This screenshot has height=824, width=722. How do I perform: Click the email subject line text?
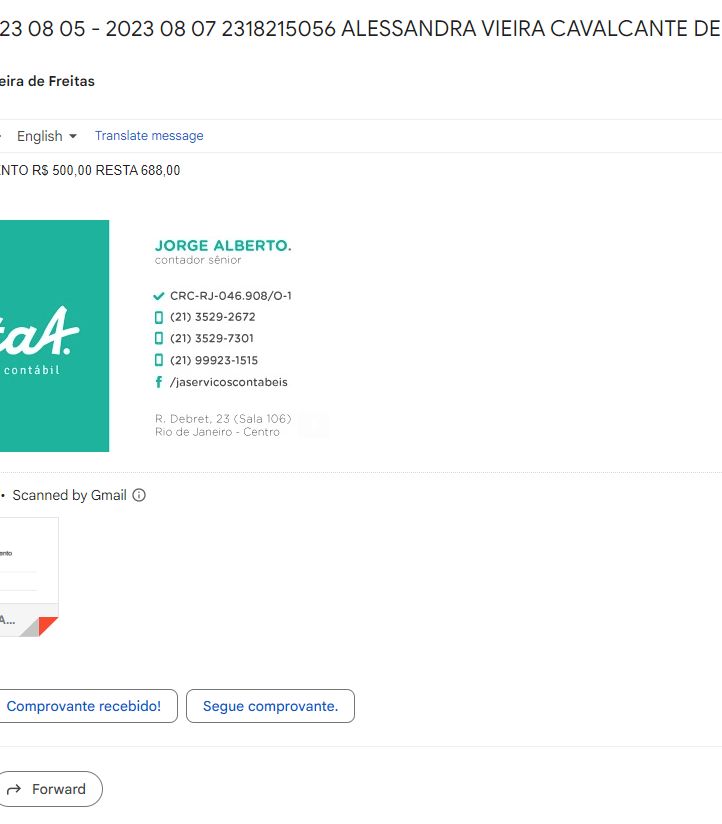pyautogui.click(x=360, y=28)
